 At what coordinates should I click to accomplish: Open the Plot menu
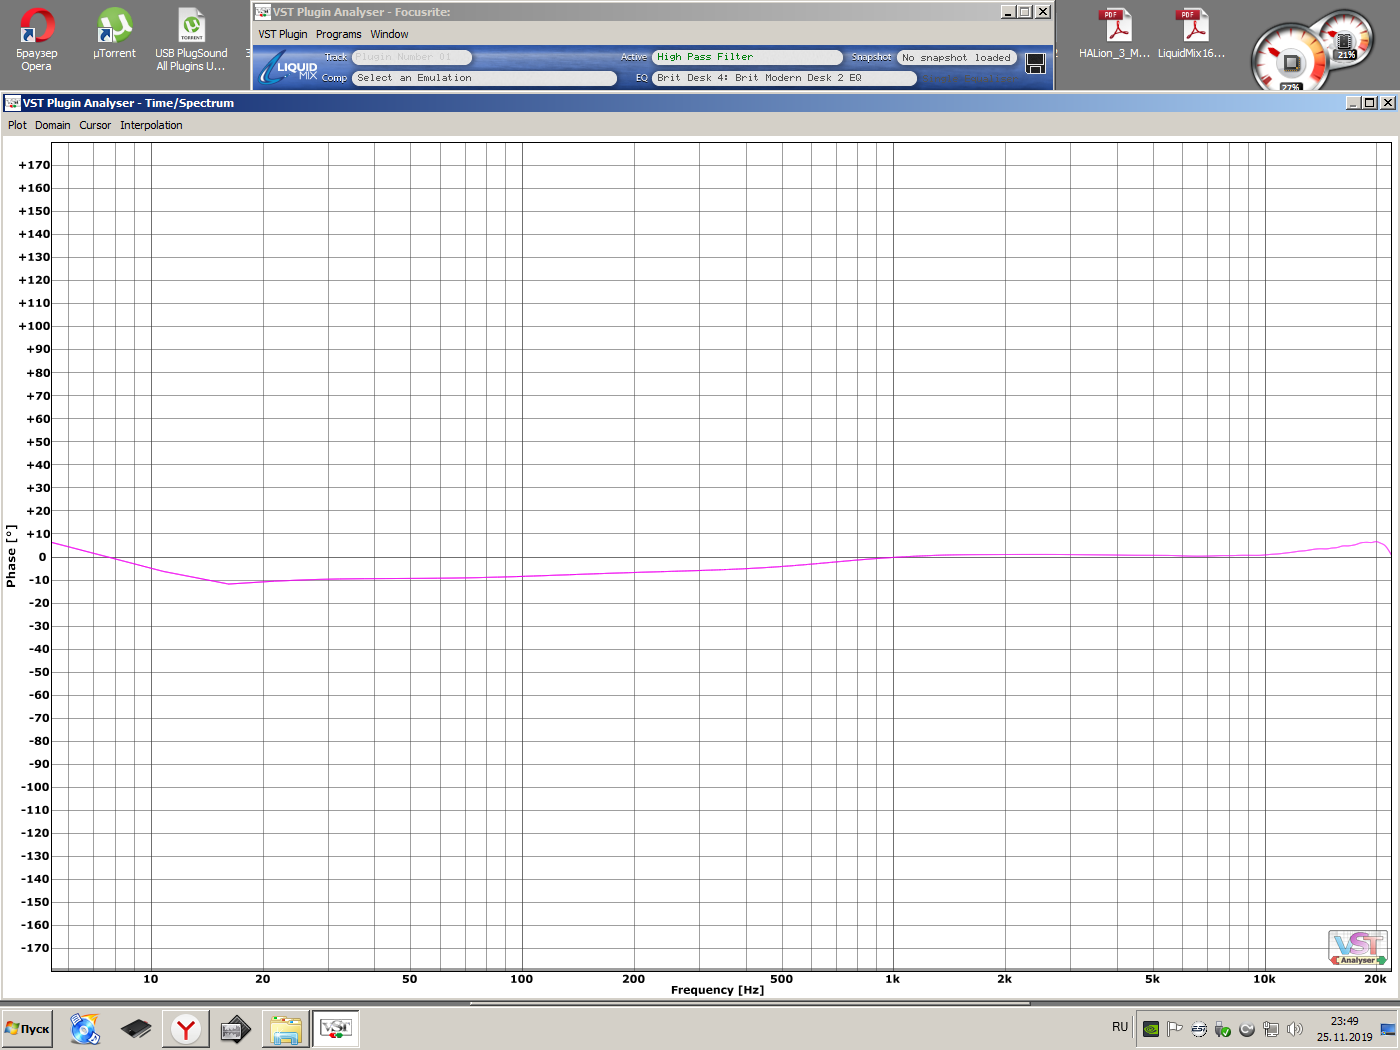[17, 125]
